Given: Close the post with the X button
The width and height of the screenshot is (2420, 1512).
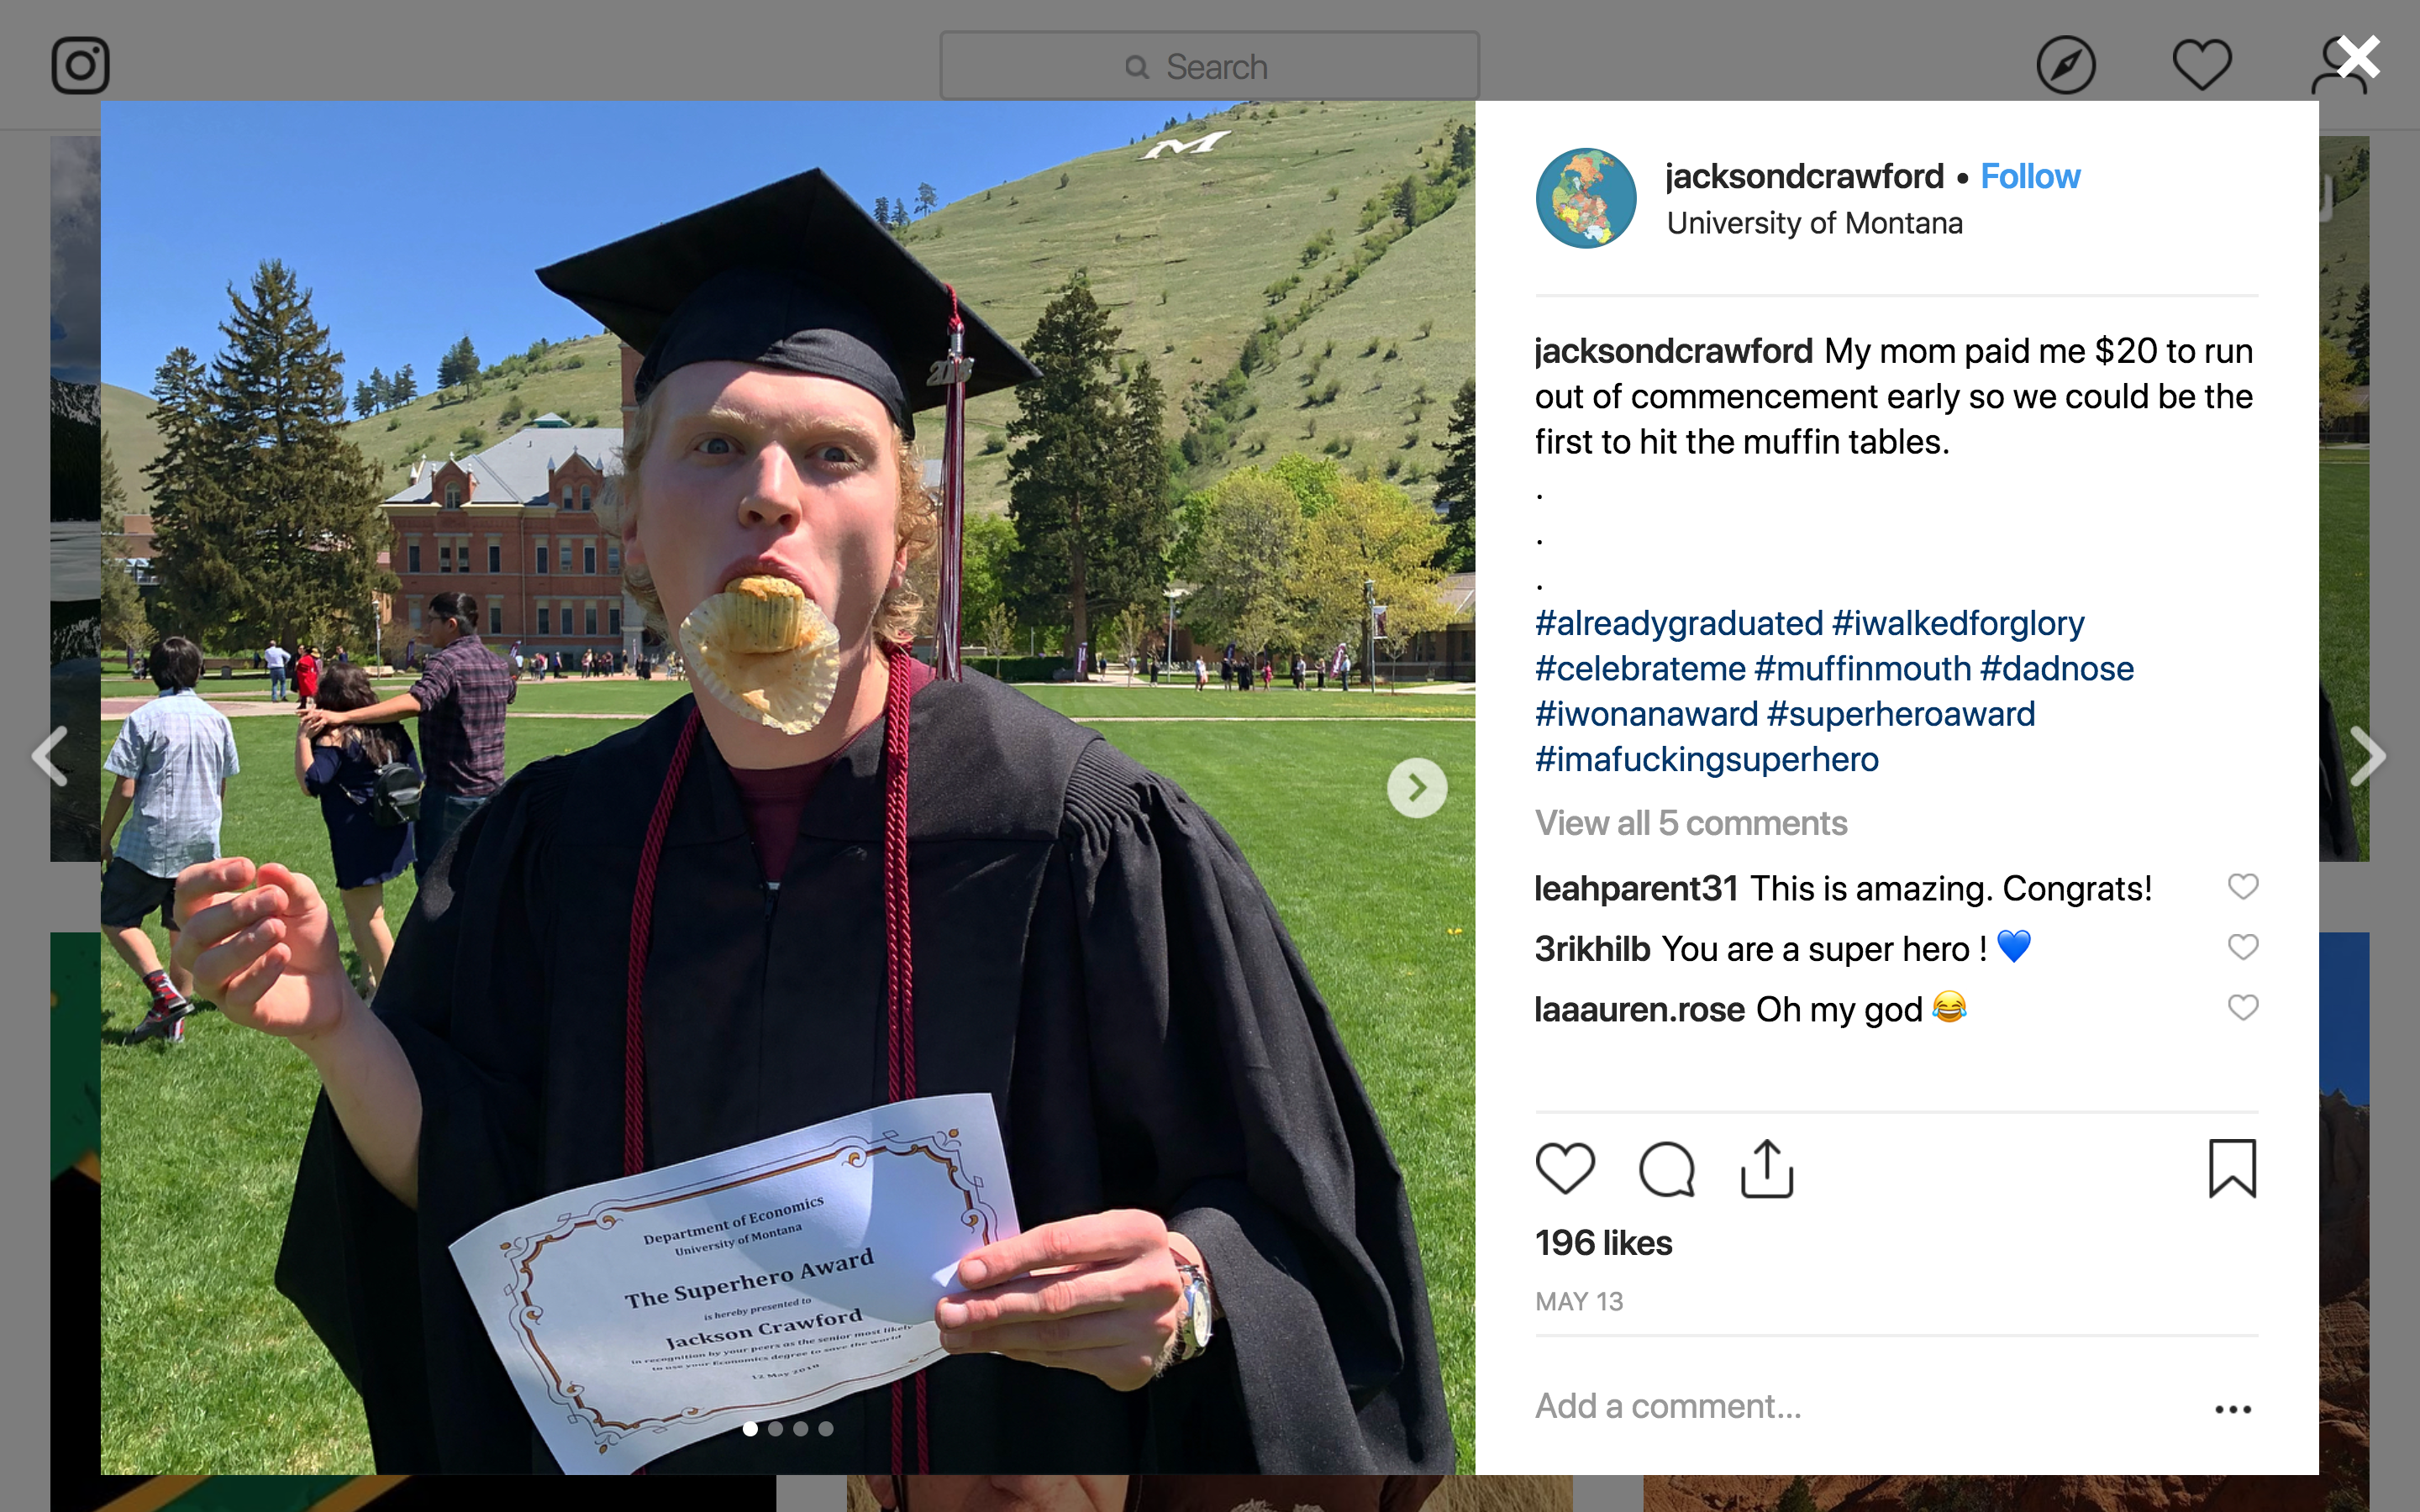Looking at the screenshot, I should click(x=2359, y=58).
